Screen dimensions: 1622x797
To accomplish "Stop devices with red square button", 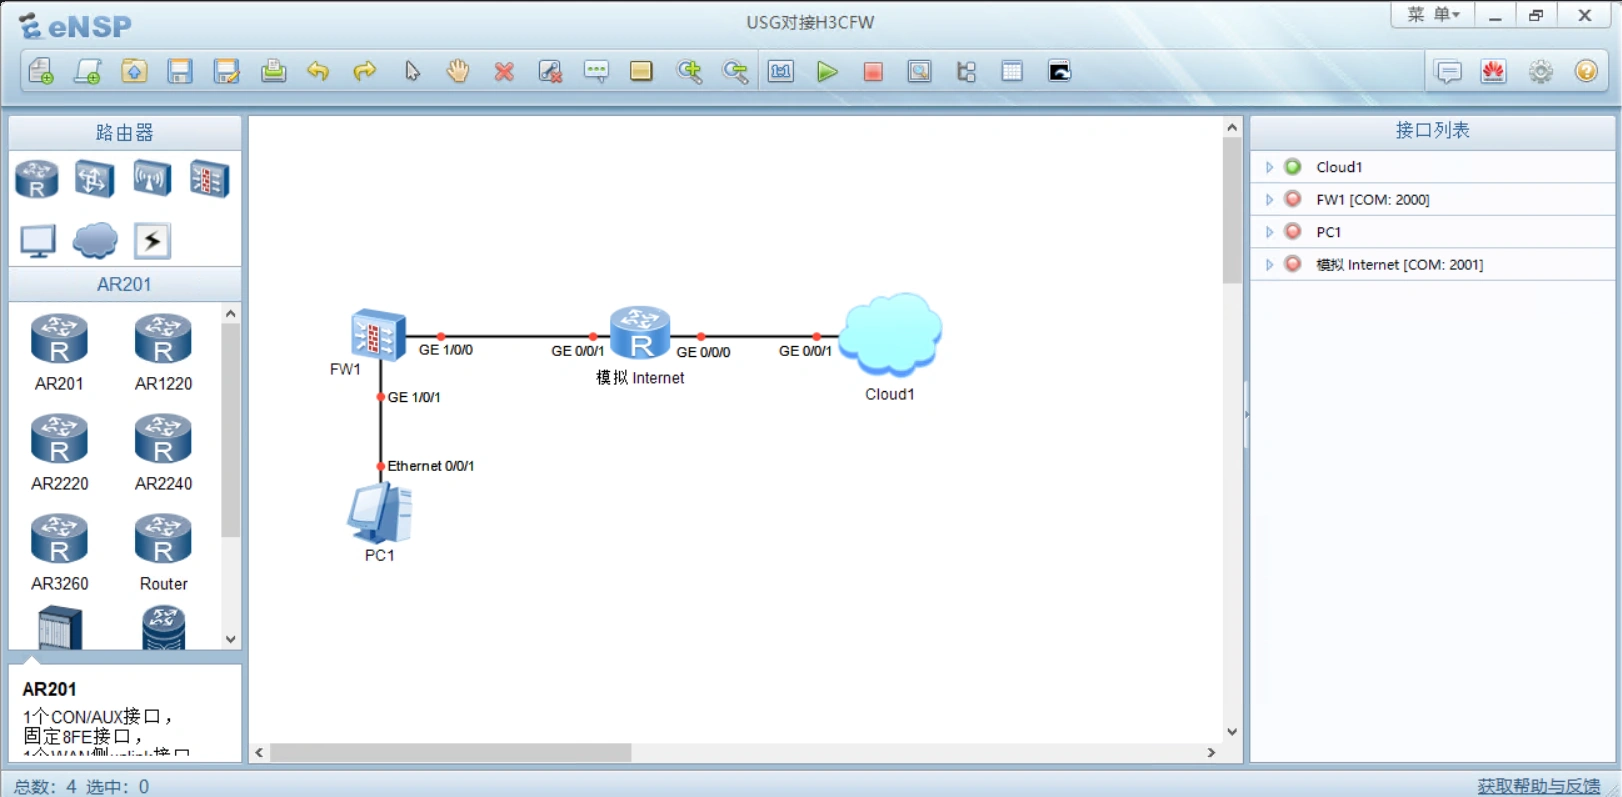I will pyautogui.click(x=873, y=71).
